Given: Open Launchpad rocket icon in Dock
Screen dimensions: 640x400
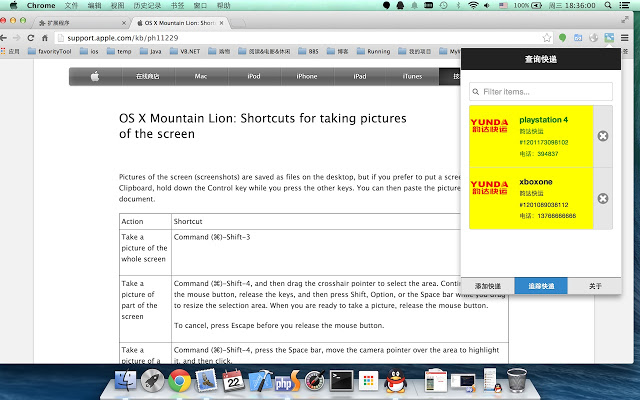Looking at the screenshot, I should [152, 380].
